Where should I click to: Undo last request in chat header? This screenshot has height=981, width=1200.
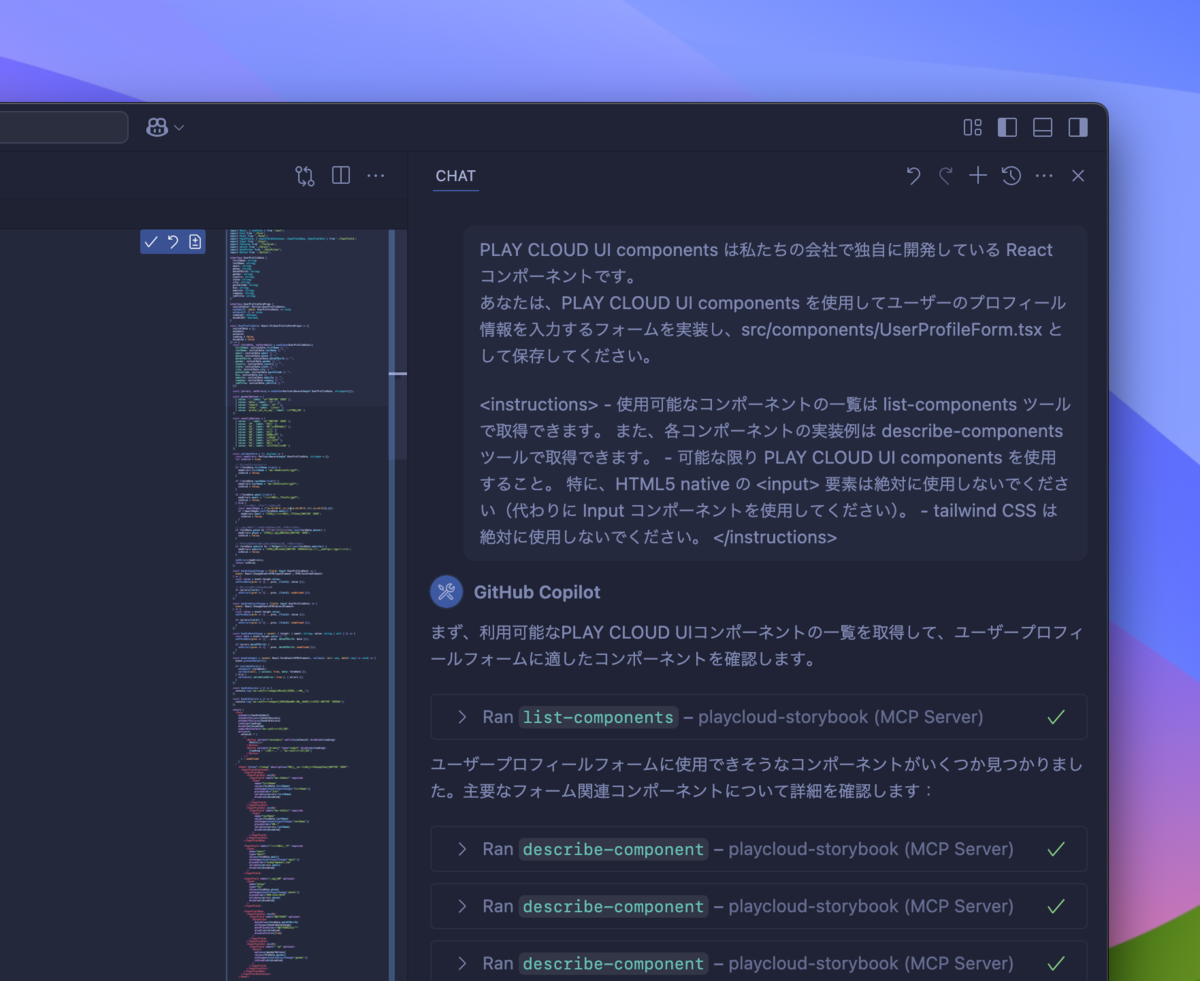(913, 176)
